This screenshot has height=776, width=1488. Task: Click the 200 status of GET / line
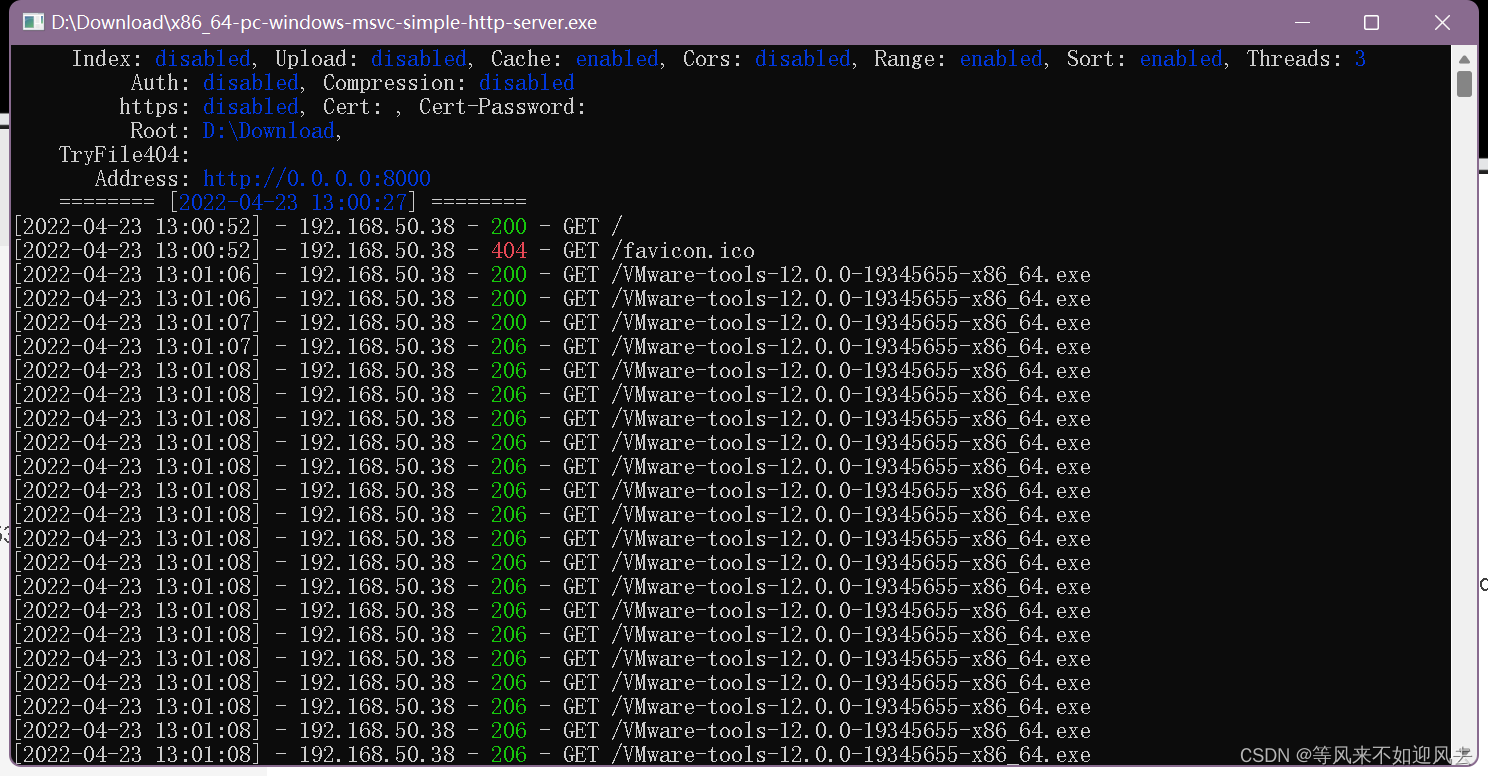point(509,227)
